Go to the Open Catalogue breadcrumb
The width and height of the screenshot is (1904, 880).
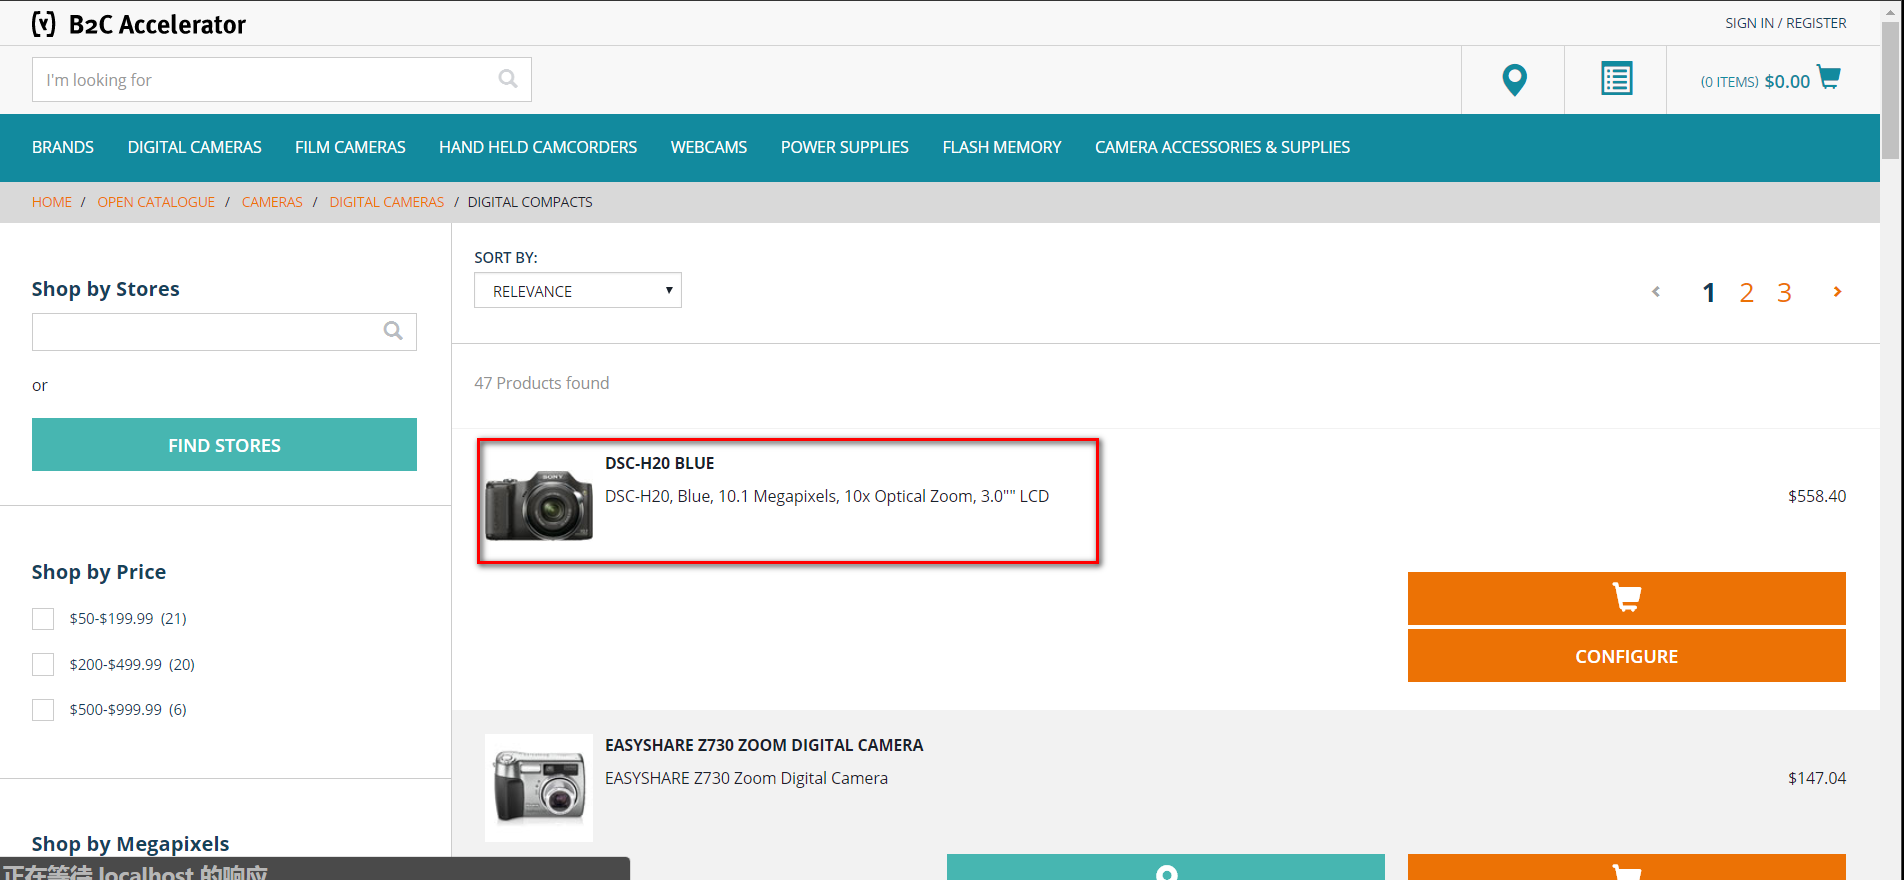pos(156,202)
